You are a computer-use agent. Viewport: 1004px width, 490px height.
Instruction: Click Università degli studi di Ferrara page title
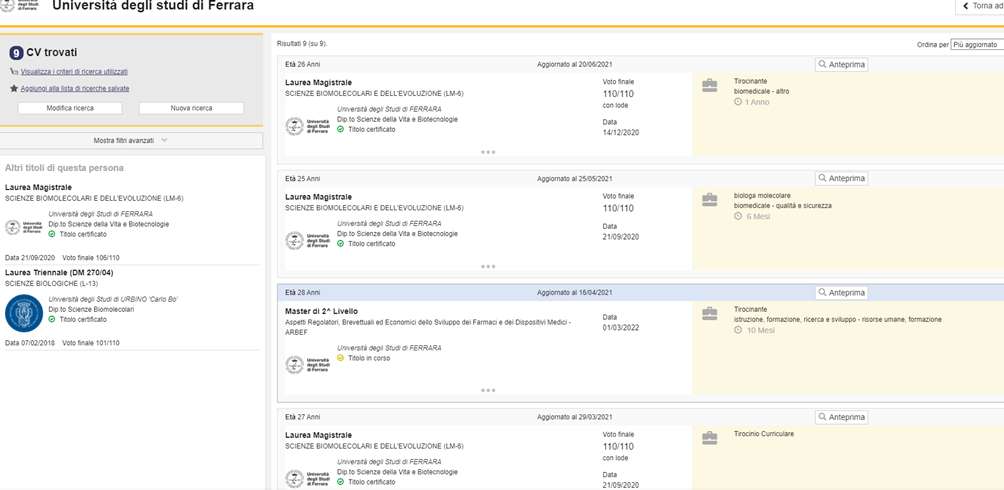click(152, 6)
